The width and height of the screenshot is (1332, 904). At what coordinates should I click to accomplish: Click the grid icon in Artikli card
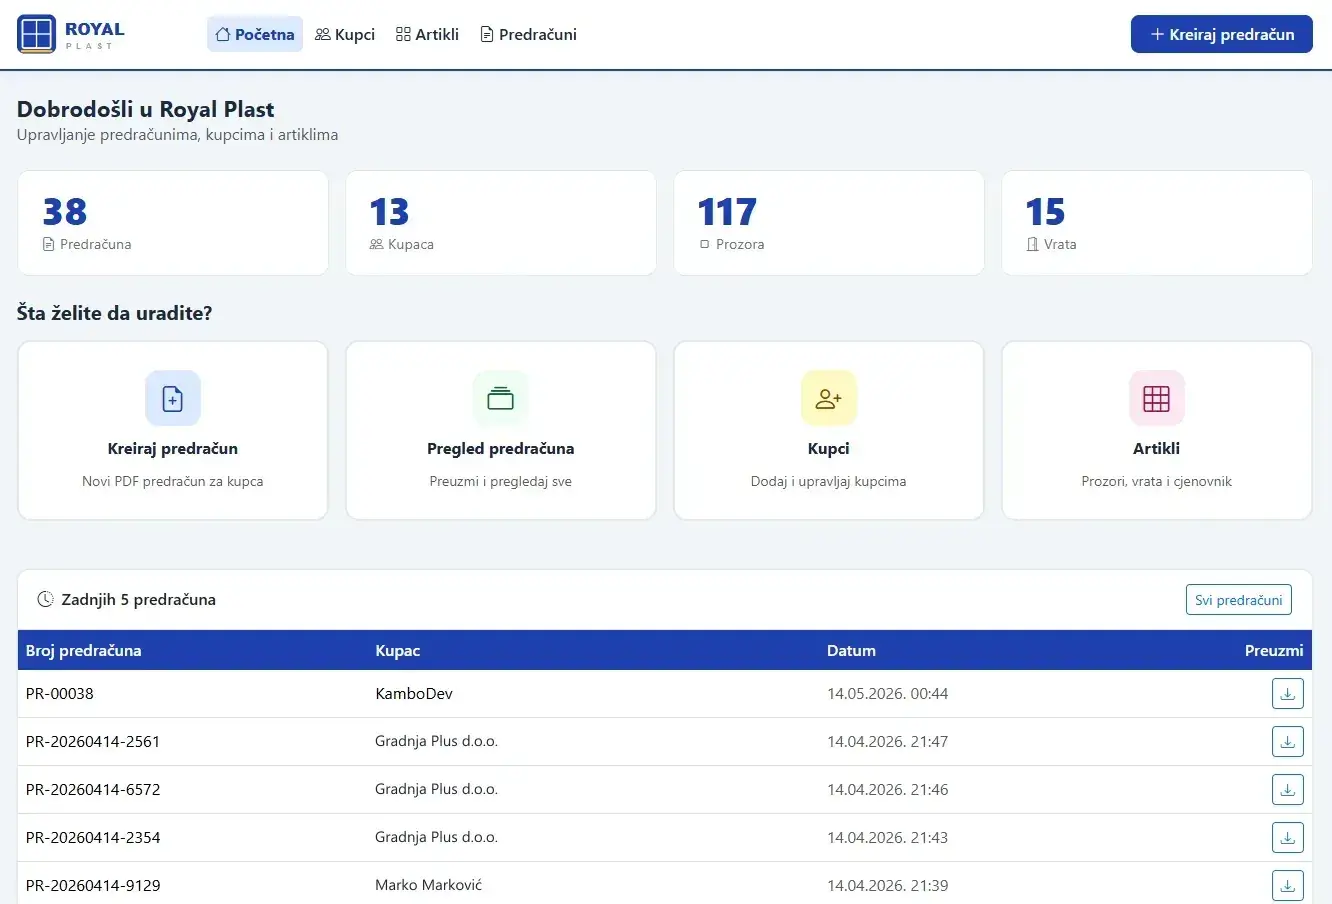(1157, 398)
